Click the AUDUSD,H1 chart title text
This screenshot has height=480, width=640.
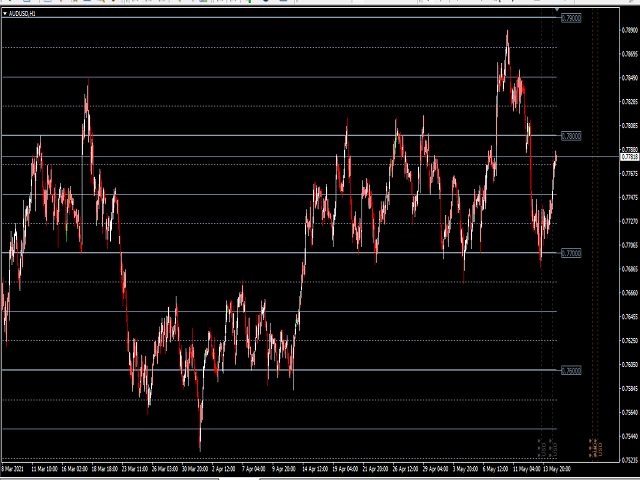coord(22,13)
